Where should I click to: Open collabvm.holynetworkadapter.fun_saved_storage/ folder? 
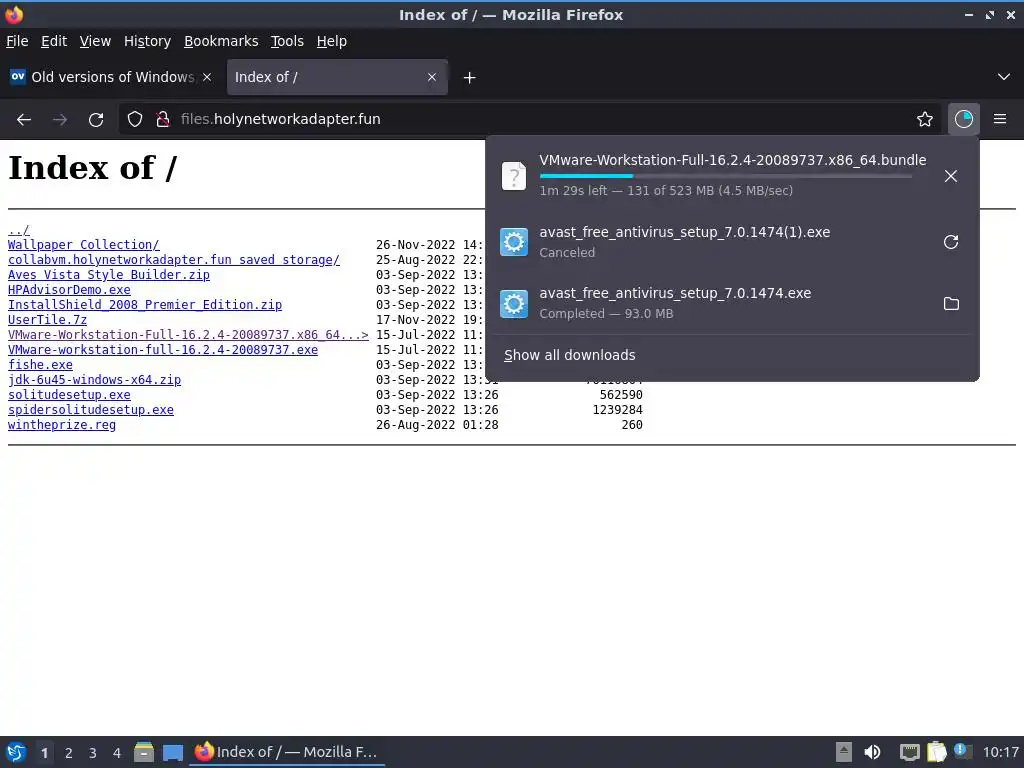(174, 260)
